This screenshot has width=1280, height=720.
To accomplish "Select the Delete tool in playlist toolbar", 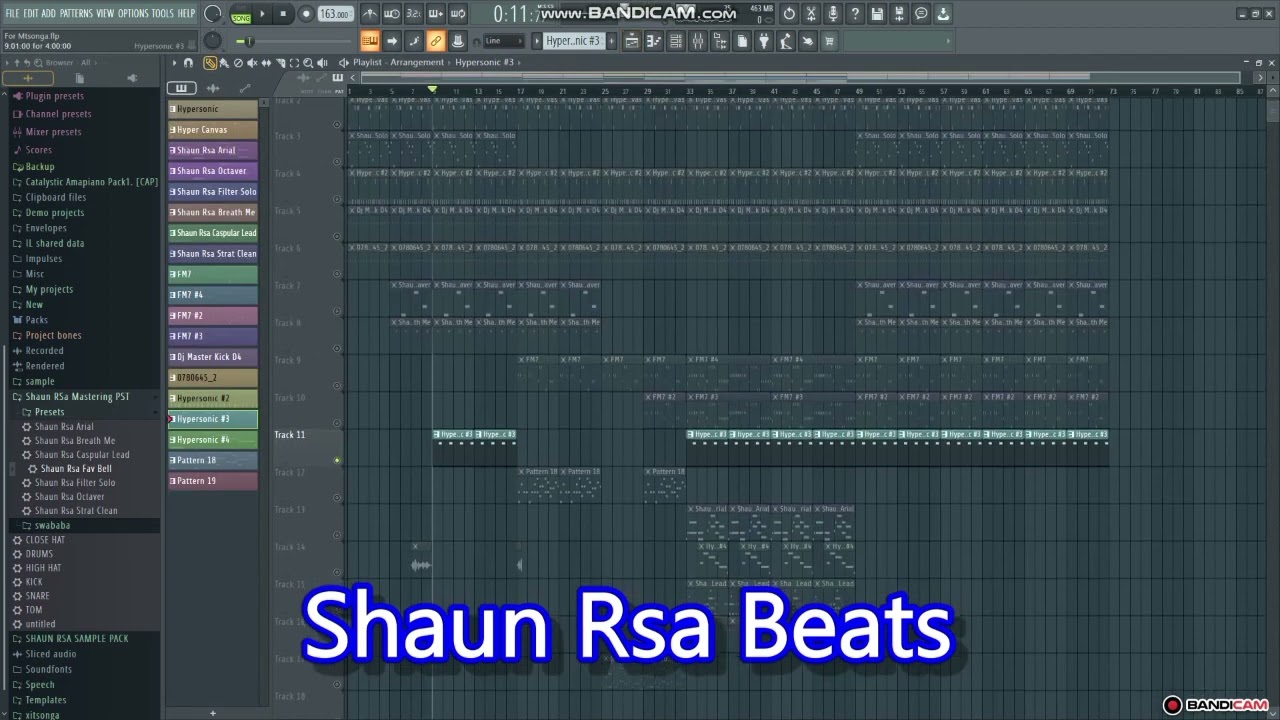I will click(238, 63).
